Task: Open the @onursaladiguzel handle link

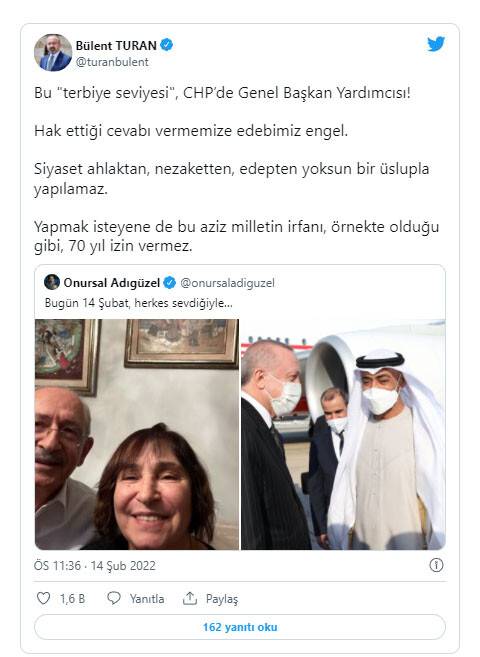Action: tap(227, 283)
